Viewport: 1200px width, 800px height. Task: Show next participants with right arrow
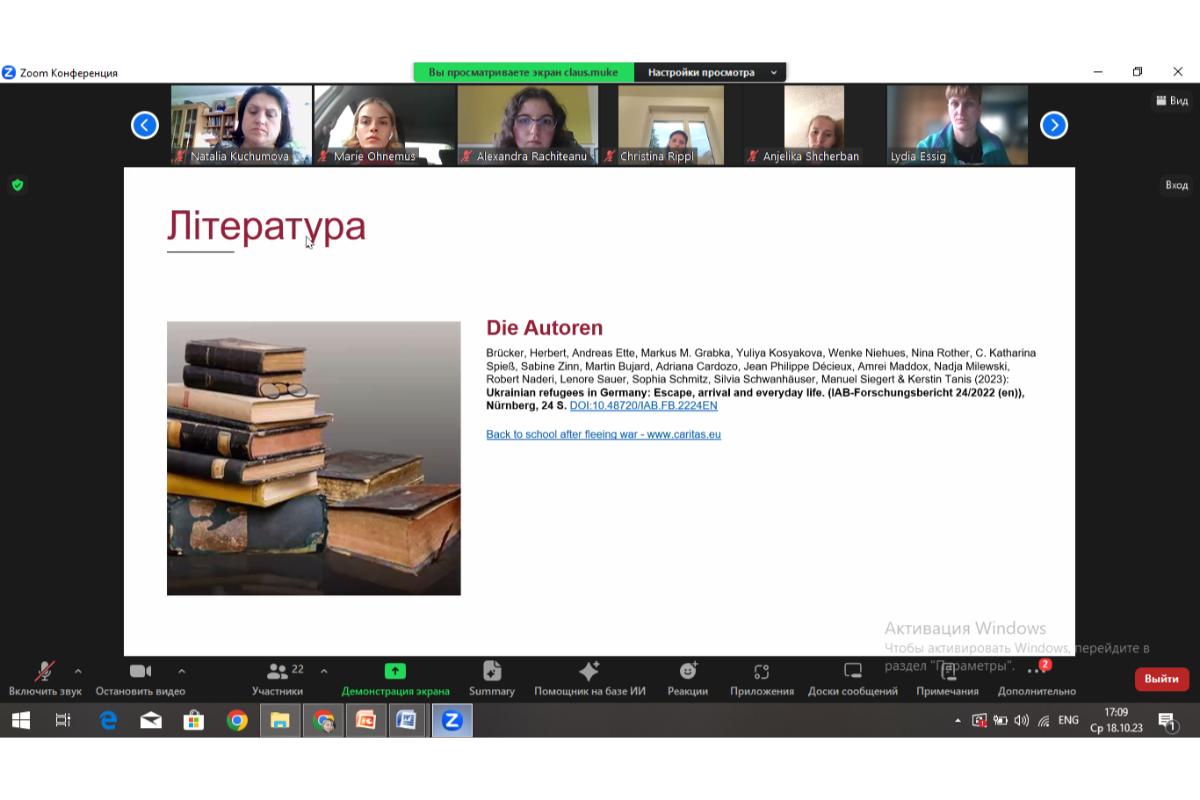click(x=1054, y=125)
